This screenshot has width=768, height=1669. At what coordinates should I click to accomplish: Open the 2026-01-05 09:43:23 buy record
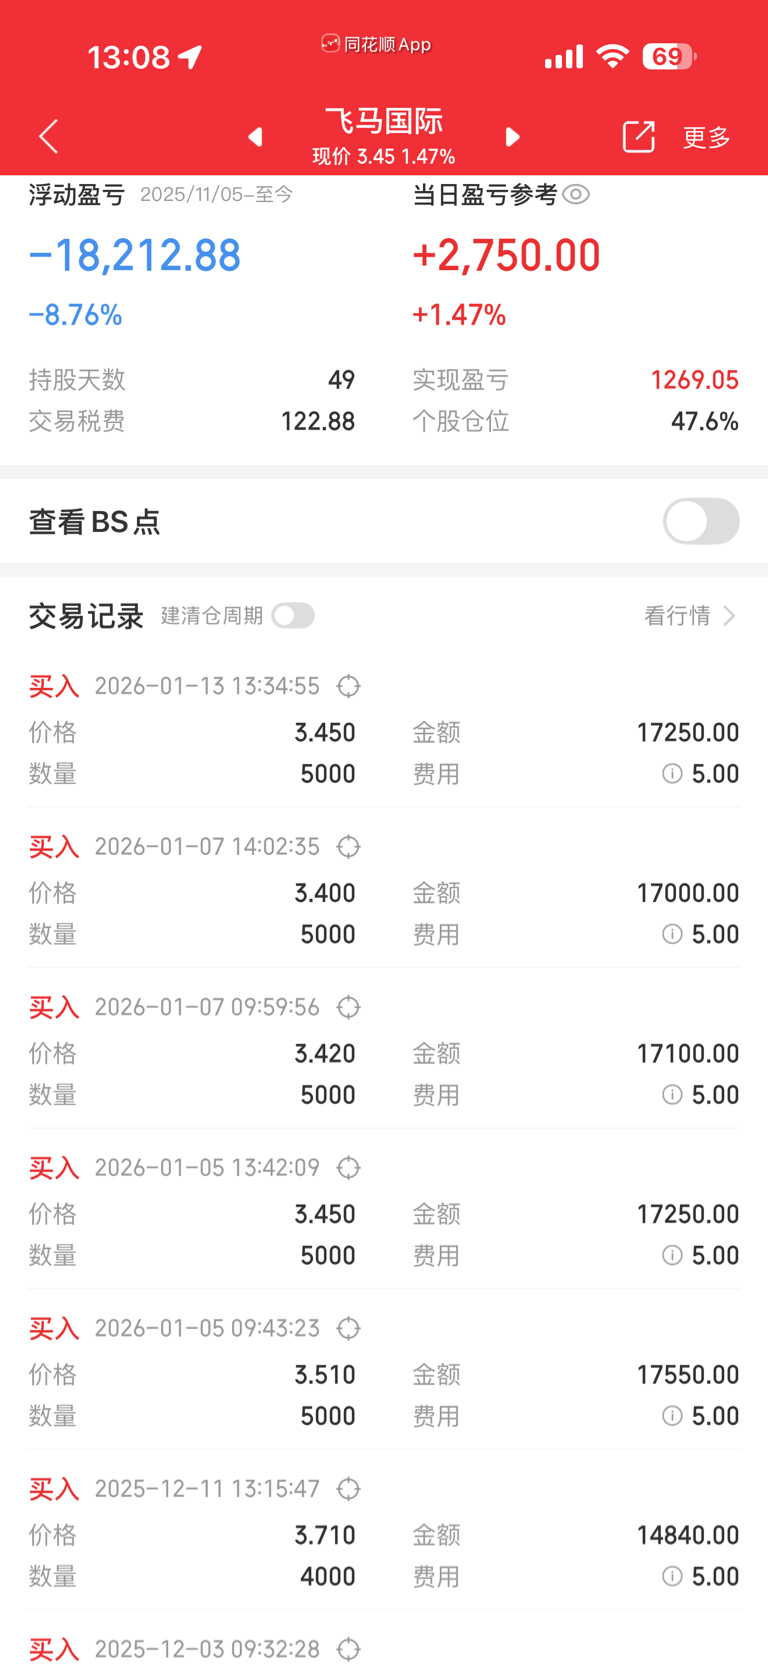(x=384, y=1371)
